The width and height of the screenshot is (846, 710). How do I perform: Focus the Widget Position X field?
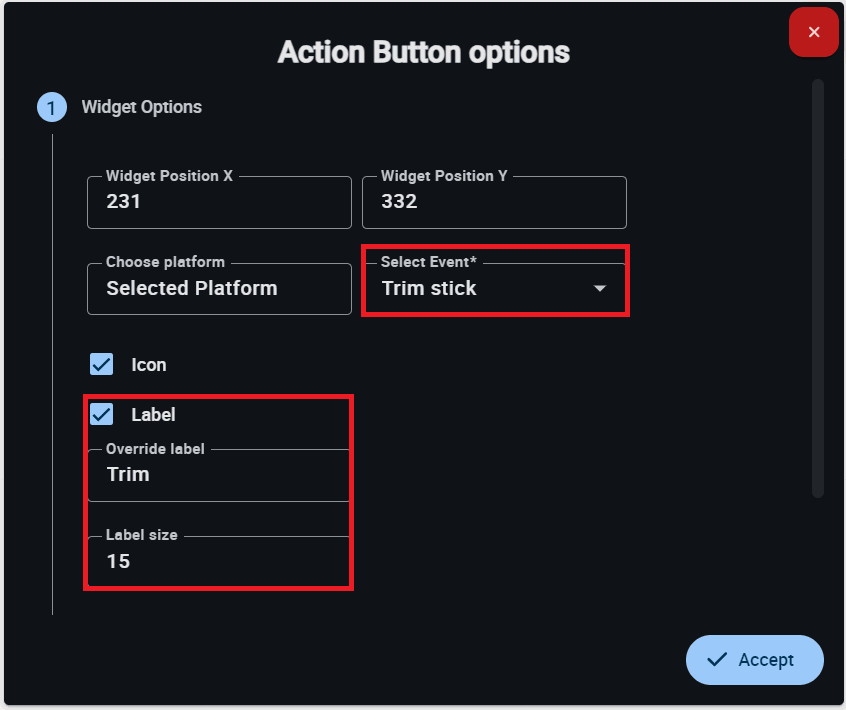[219, 202]
